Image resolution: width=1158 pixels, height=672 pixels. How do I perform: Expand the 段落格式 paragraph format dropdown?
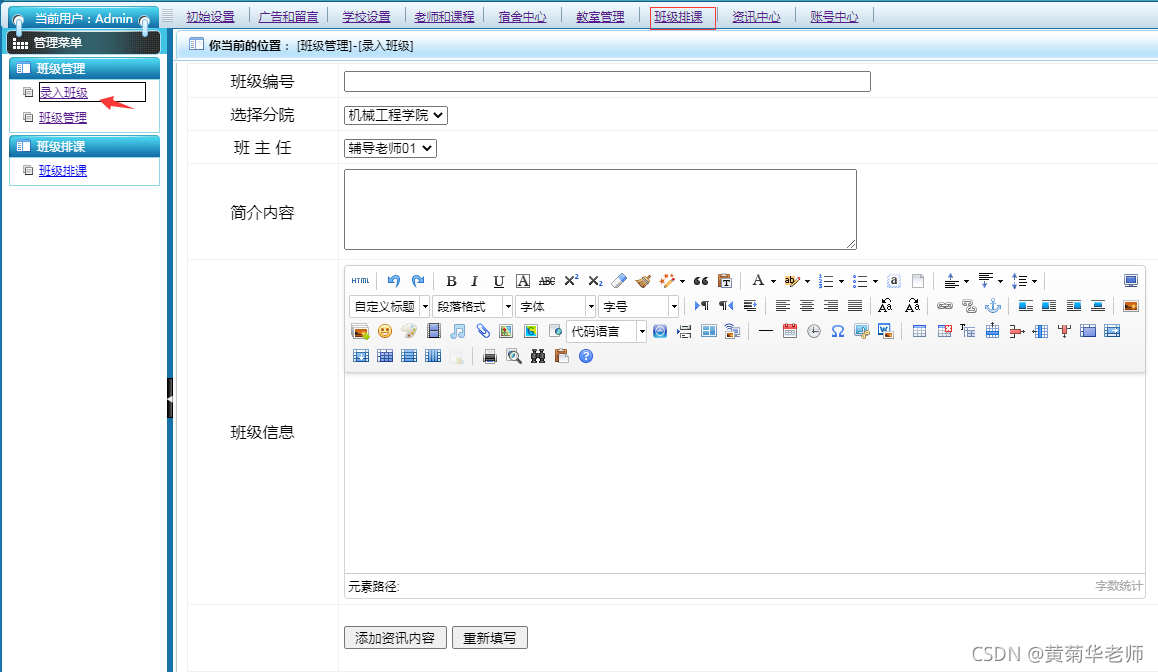pyautogui.click(x=472, y=306)
